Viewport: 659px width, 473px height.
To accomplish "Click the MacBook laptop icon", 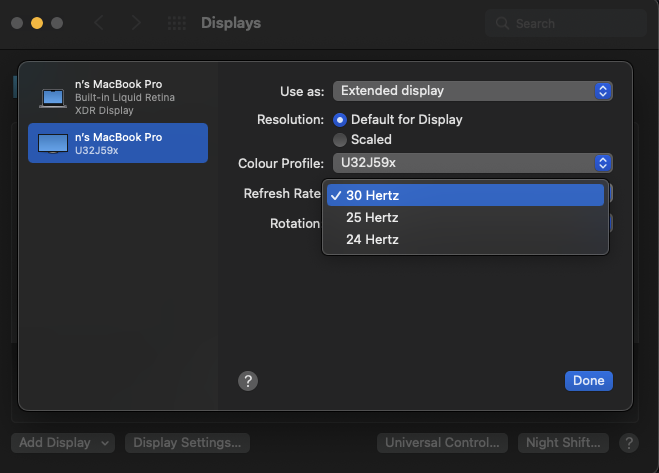I will coord(53,98).
